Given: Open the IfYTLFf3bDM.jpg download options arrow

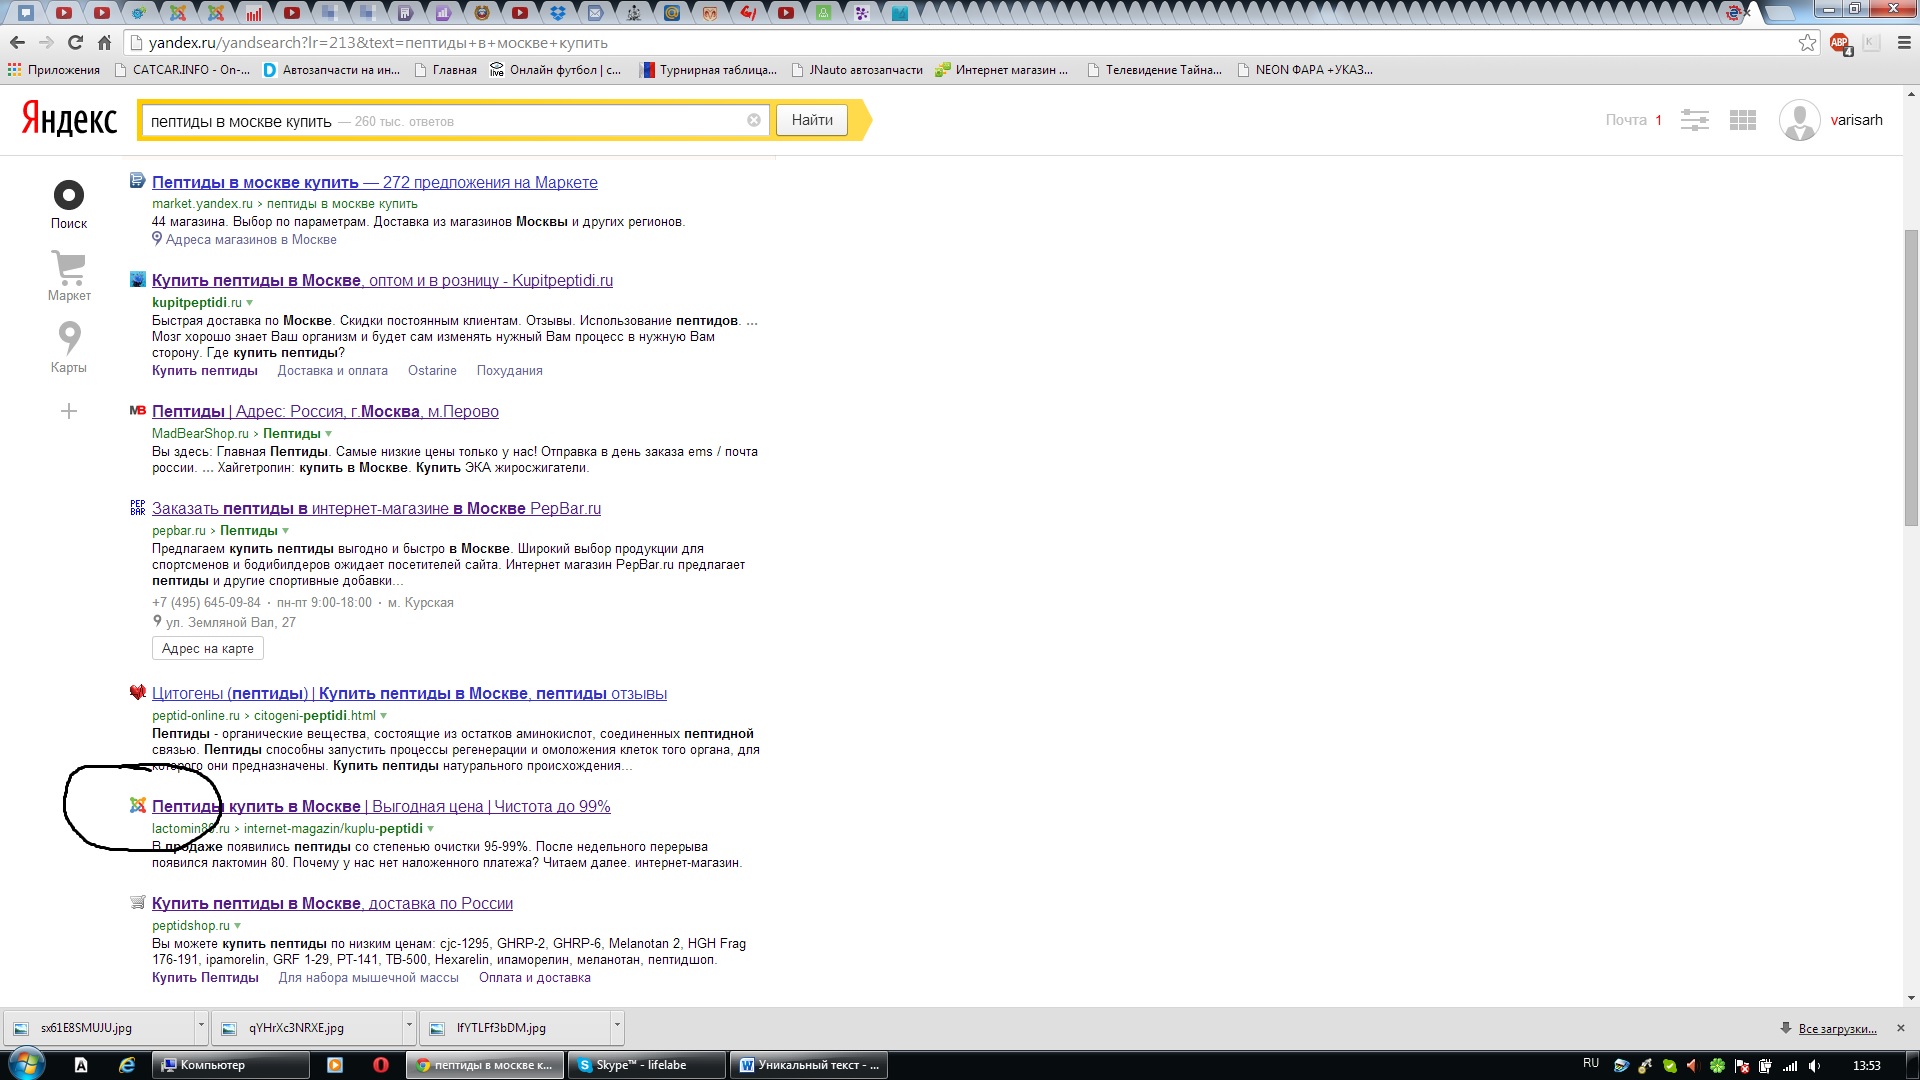Looking at the screenshot, I should point(617,1027).
